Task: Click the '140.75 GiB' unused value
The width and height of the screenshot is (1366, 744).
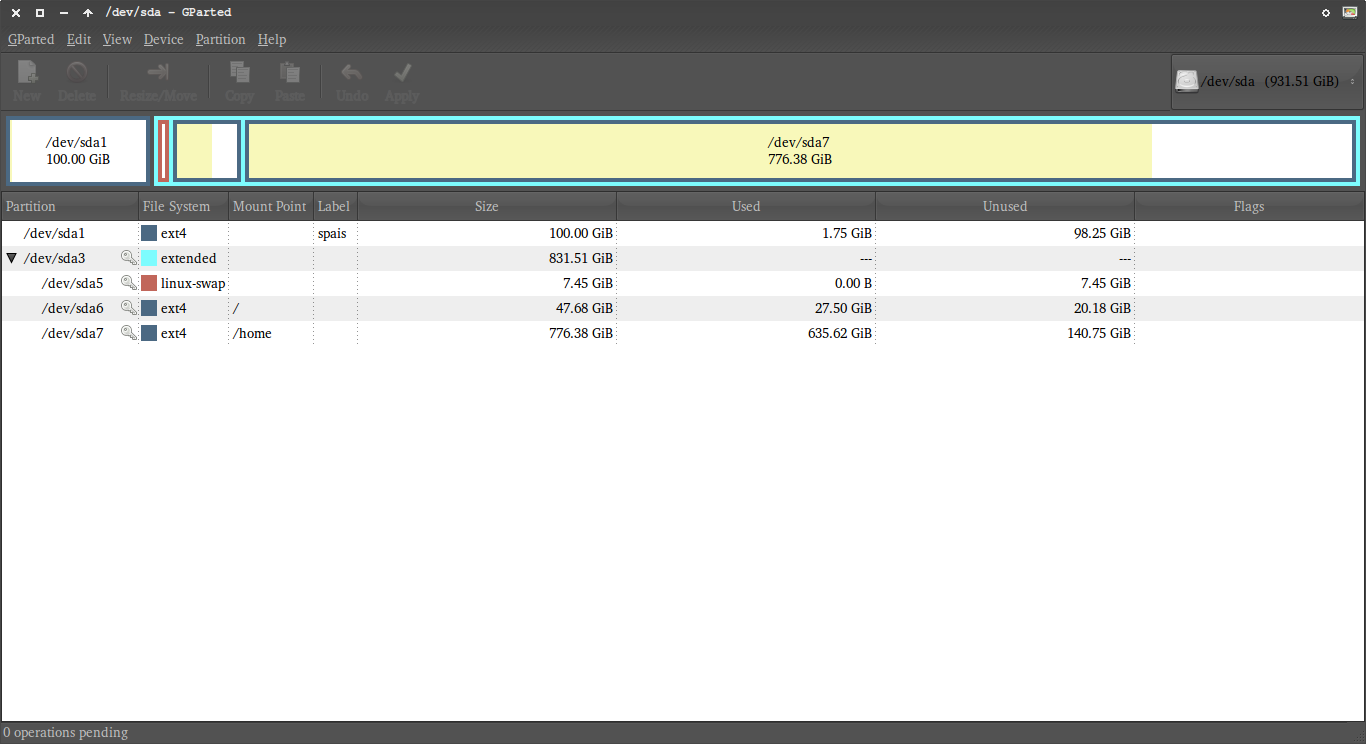Action: point(1098,333)
